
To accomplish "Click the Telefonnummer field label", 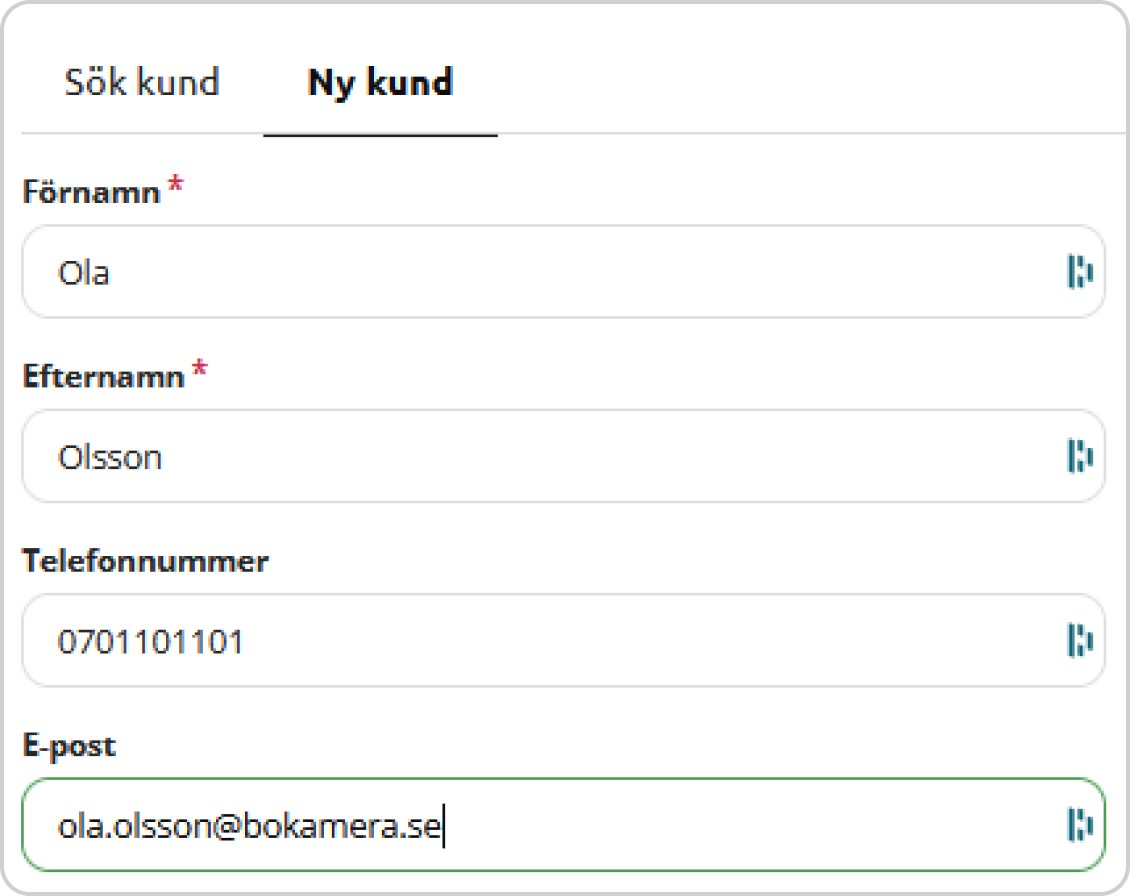I will [146, 561].
